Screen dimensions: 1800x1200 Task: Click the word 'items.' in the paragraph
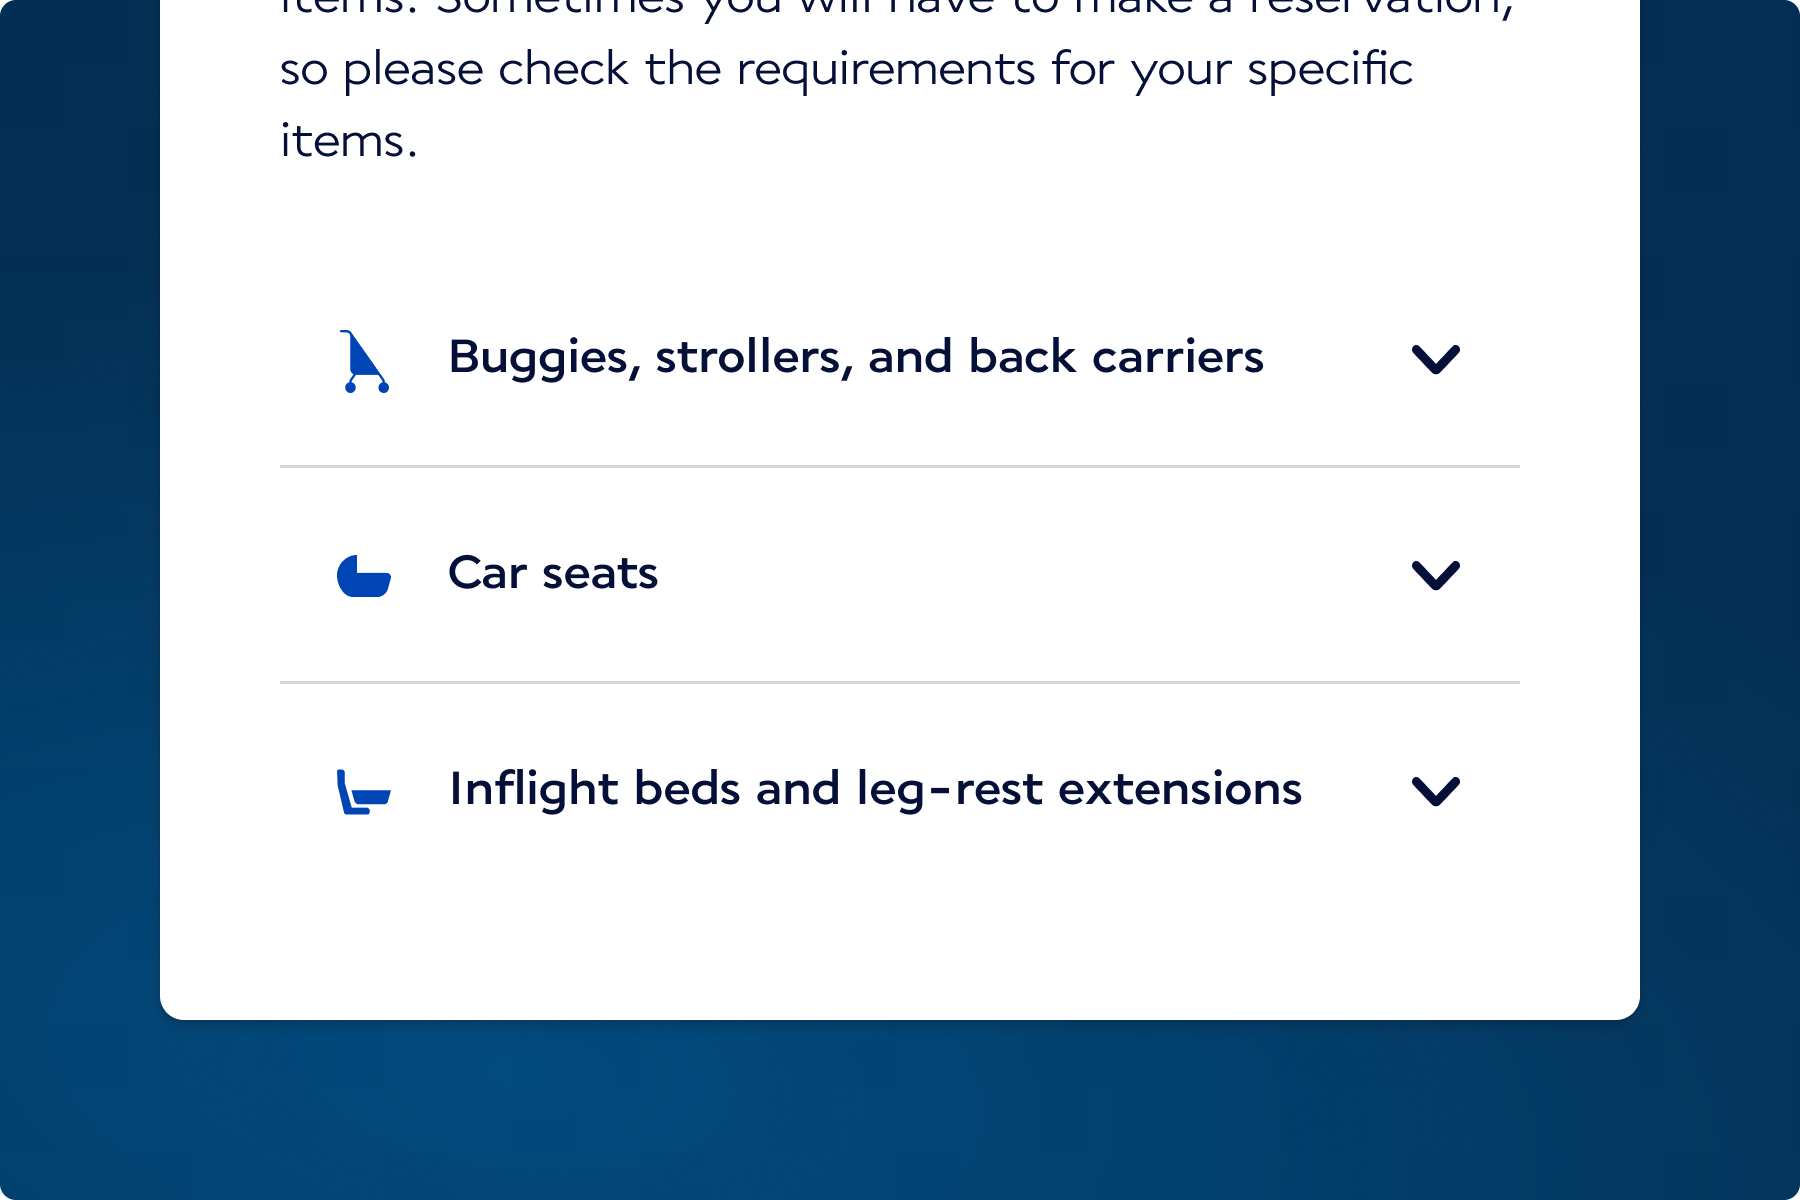[x=348, y=141]
